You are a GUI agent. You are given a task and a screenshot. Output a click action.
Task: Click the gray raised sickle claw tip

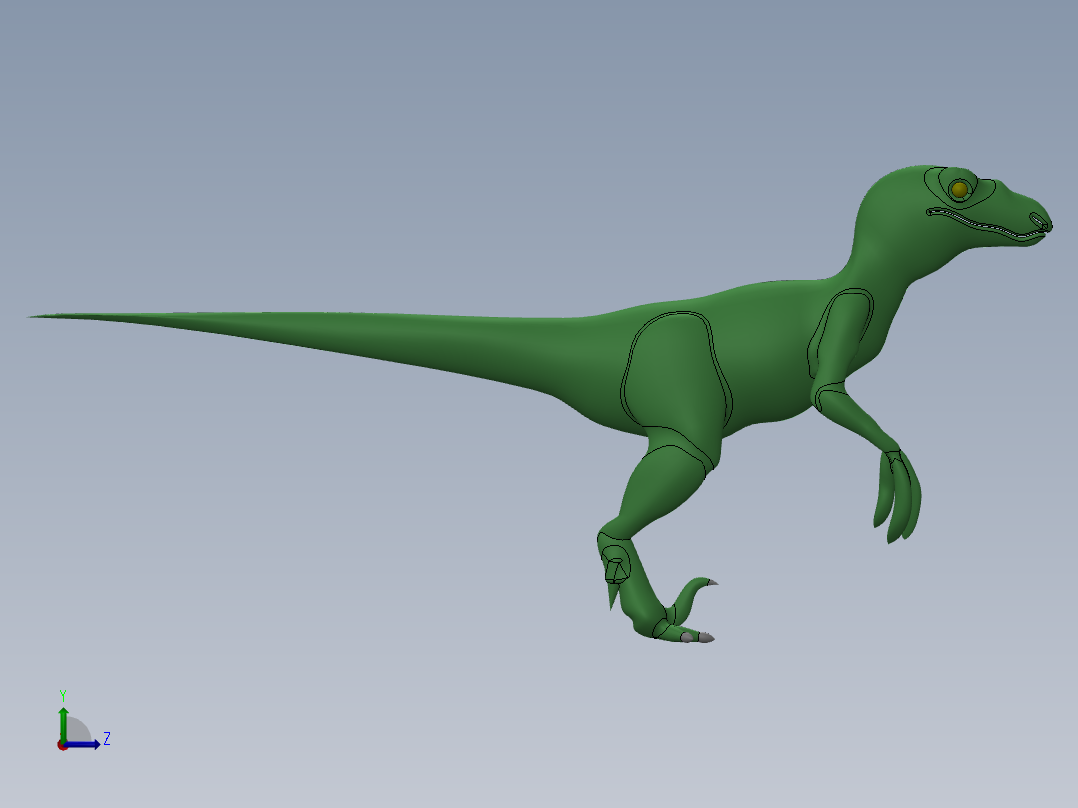click(x=712, y=583)
